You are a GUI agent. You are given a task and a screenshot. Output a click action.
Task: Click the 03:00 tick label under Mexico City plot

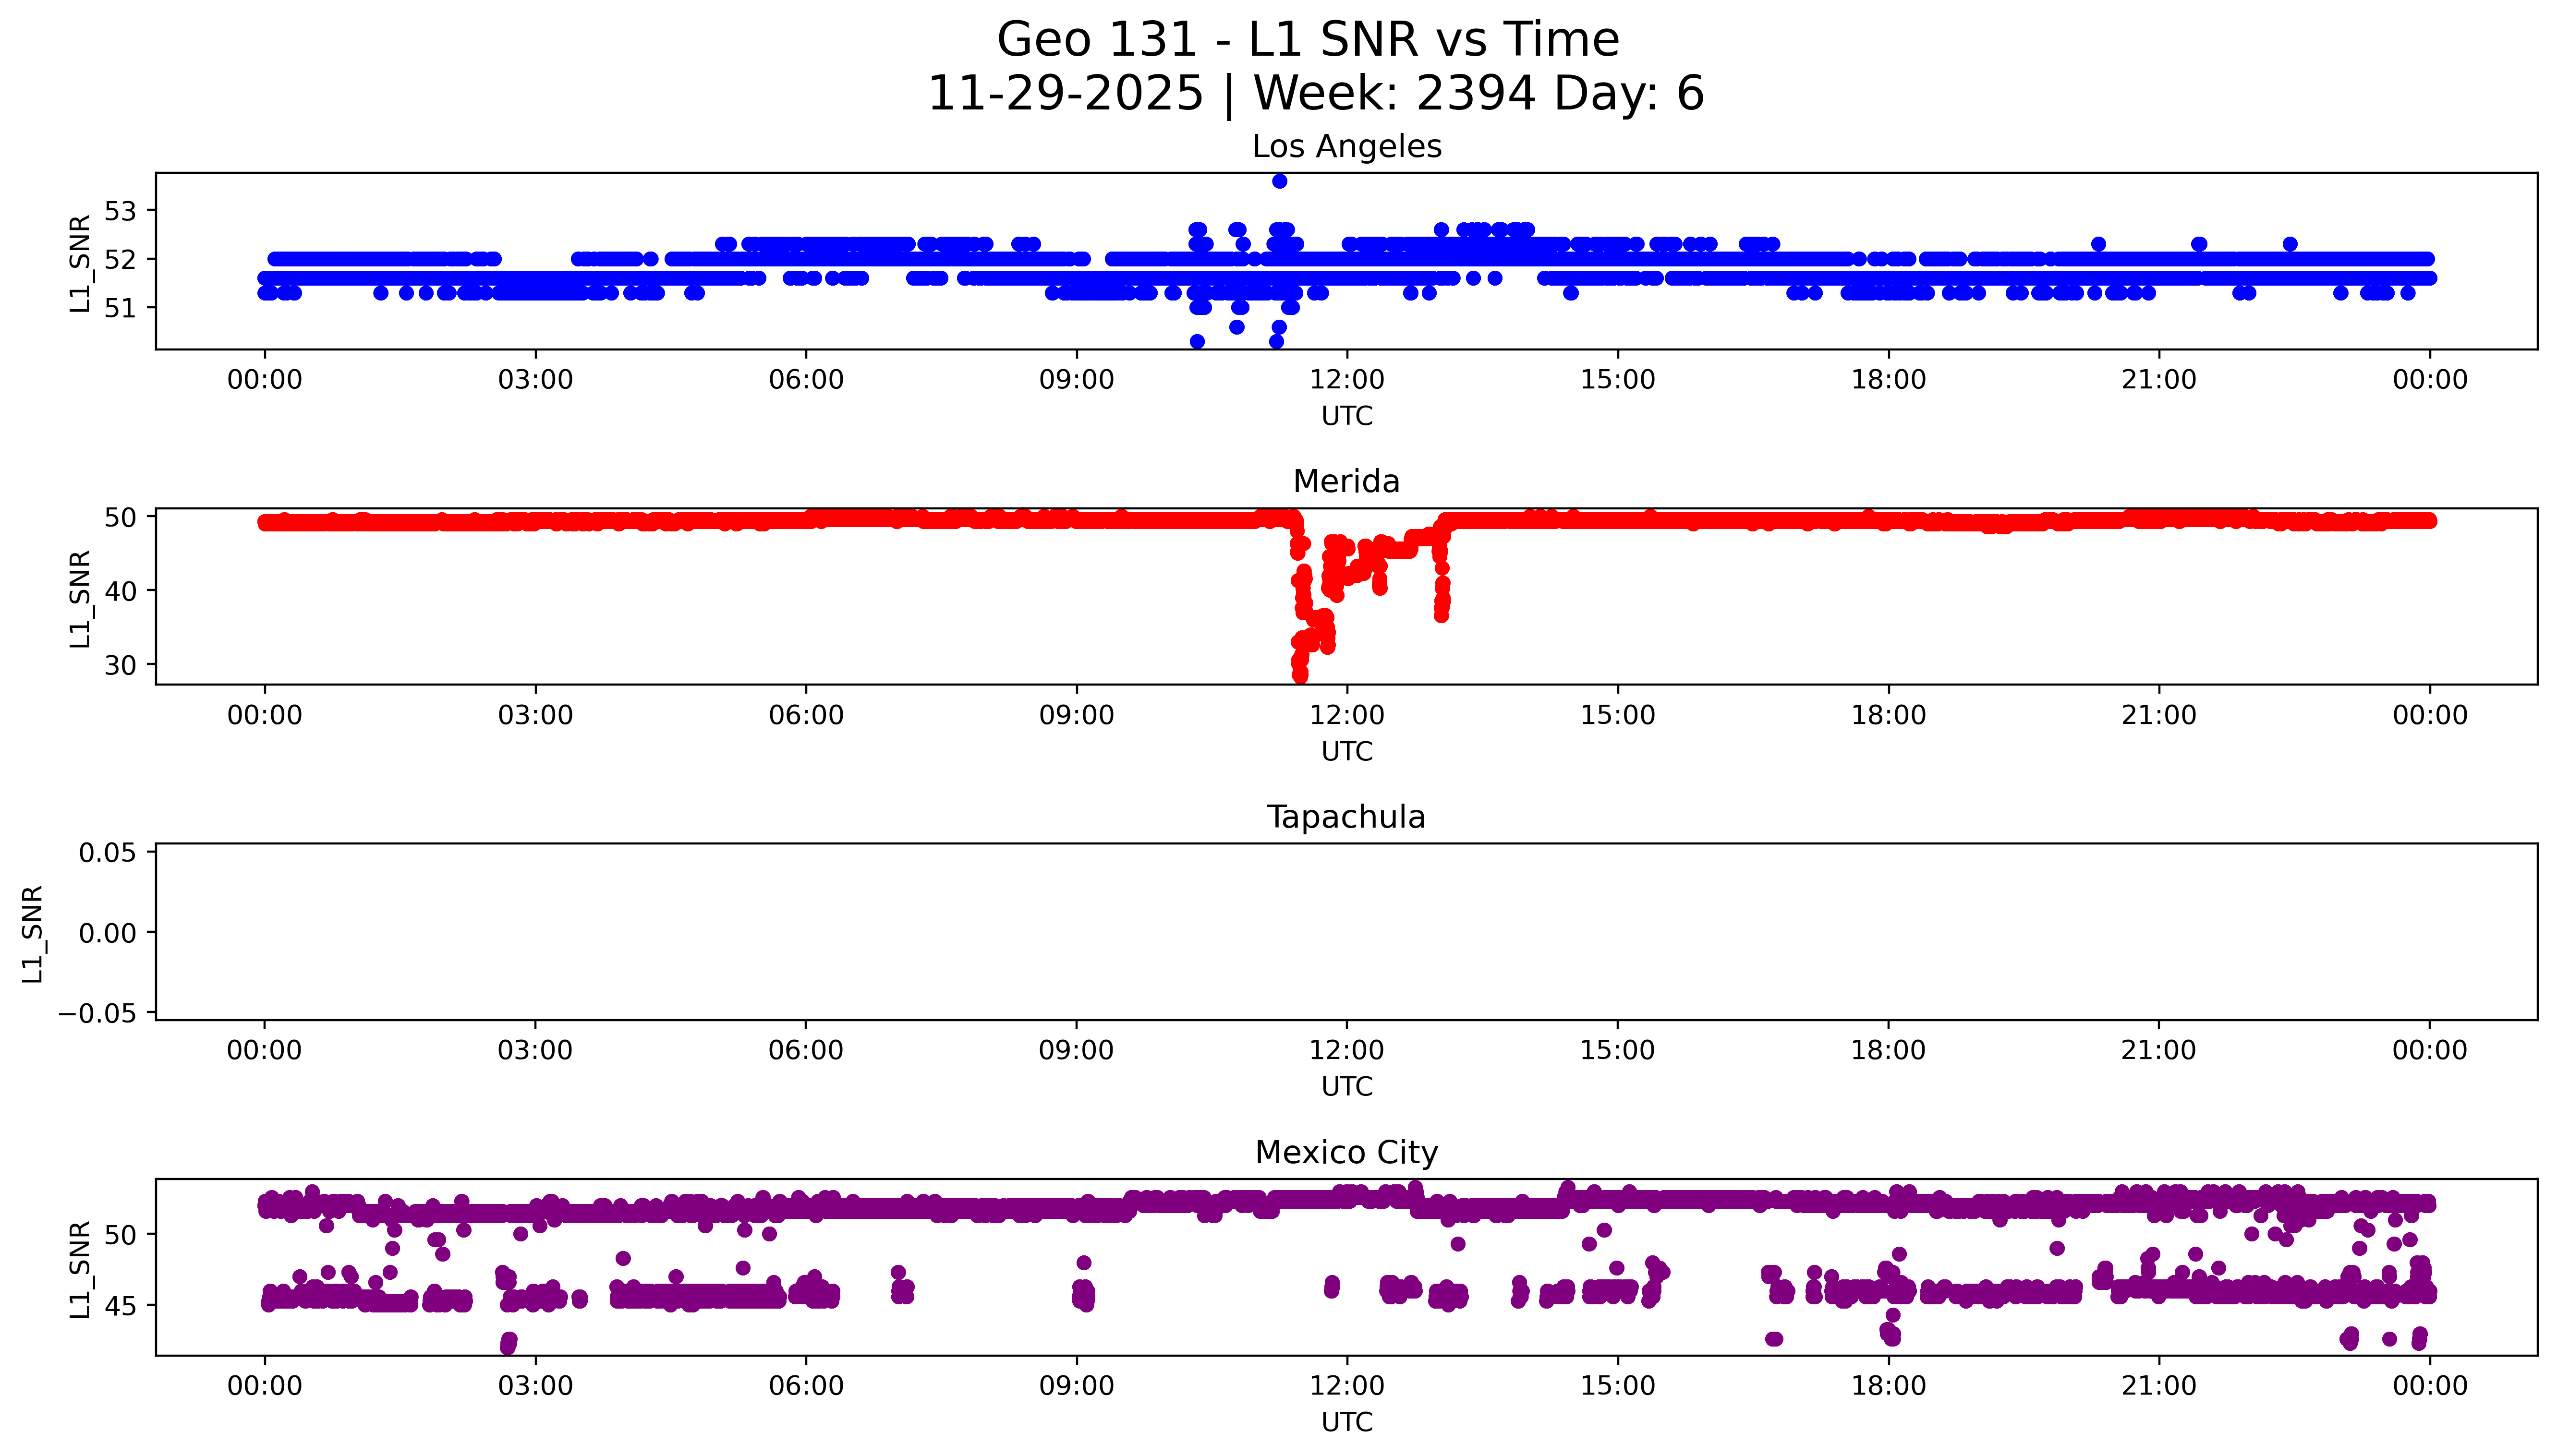point(535,1386)
